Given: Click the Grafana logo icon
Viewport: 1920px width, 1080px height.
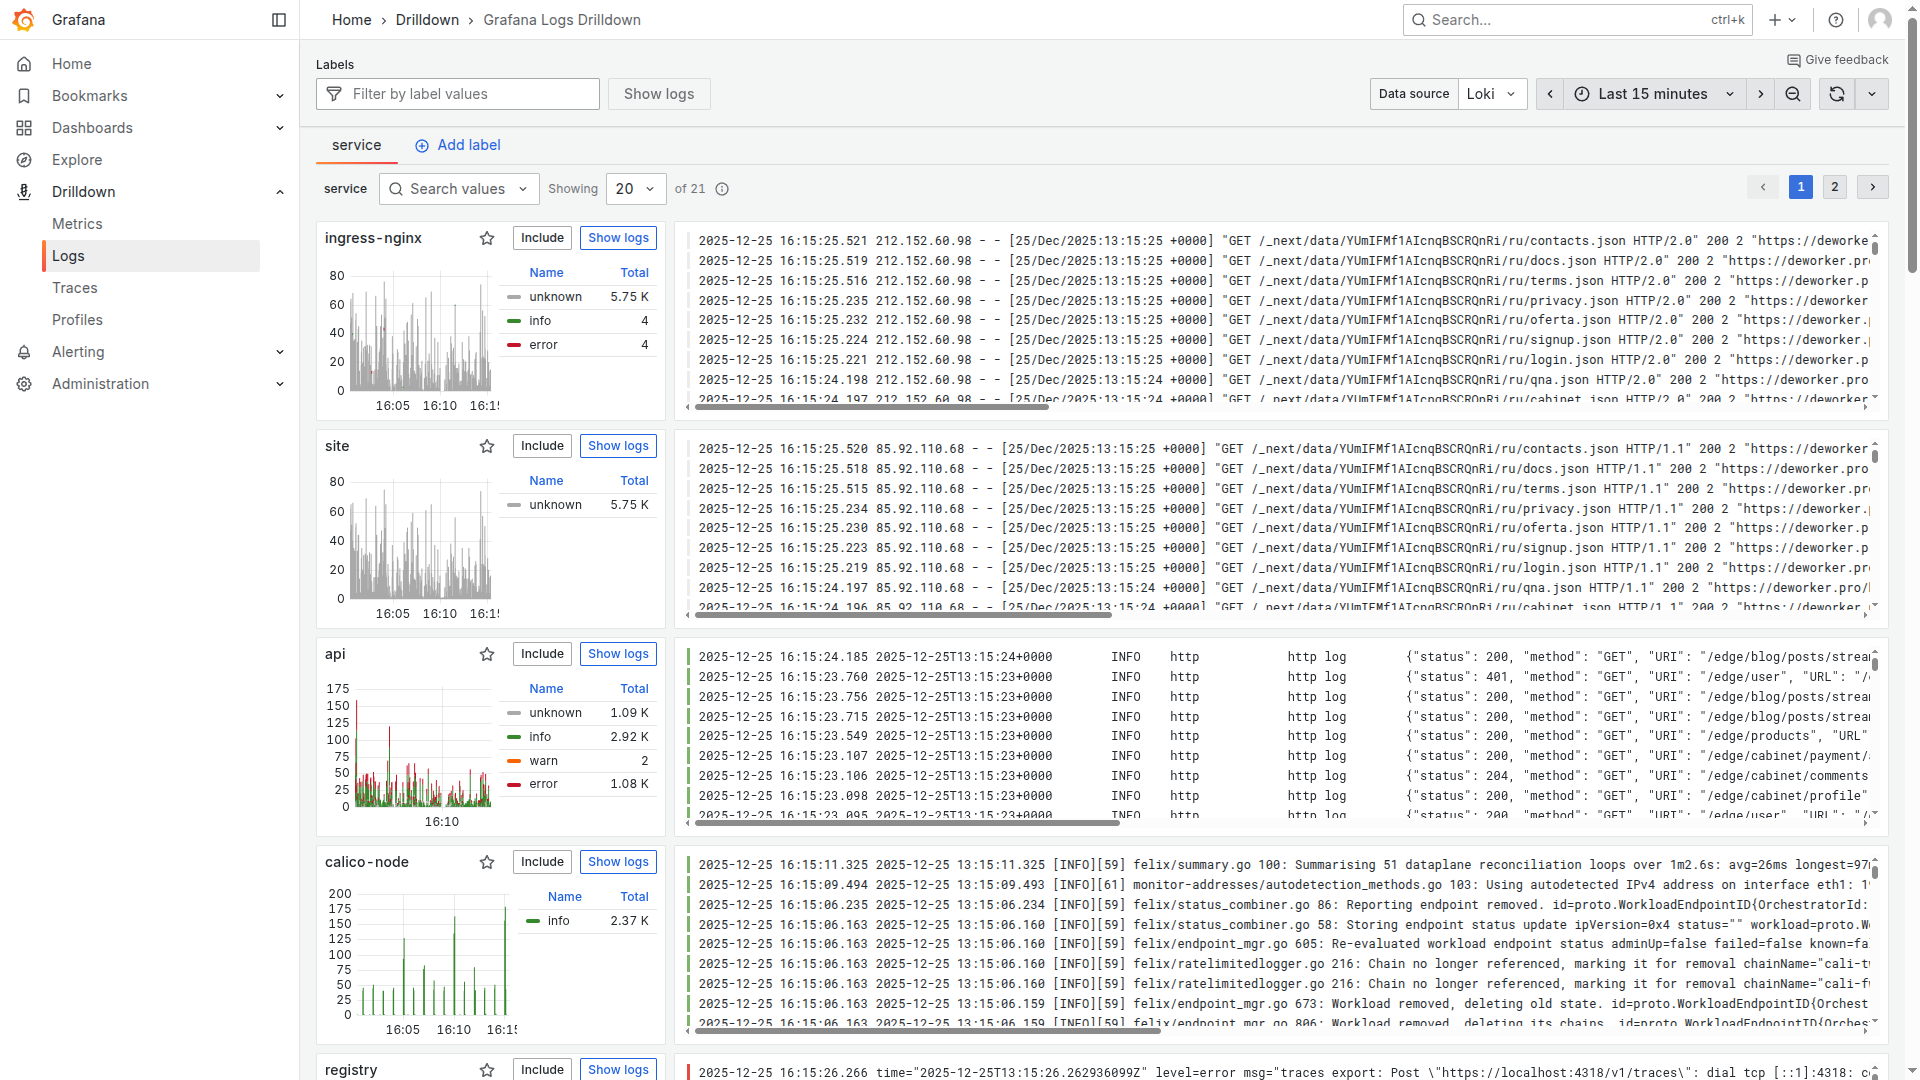Looking at the screenshot, I should pyautogui.click(x=24, y=20).
